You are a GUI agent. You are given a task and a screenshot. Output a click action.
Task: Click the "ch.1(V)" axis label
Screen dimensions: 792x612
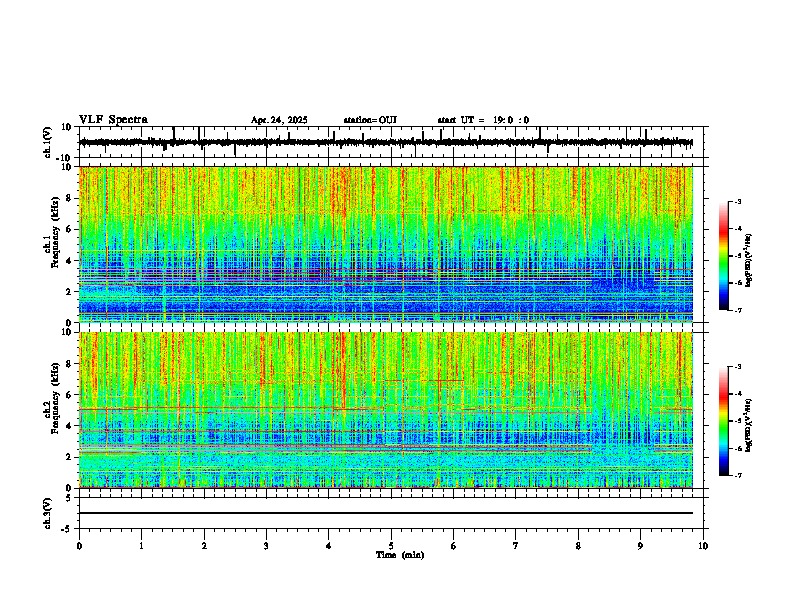48,142
